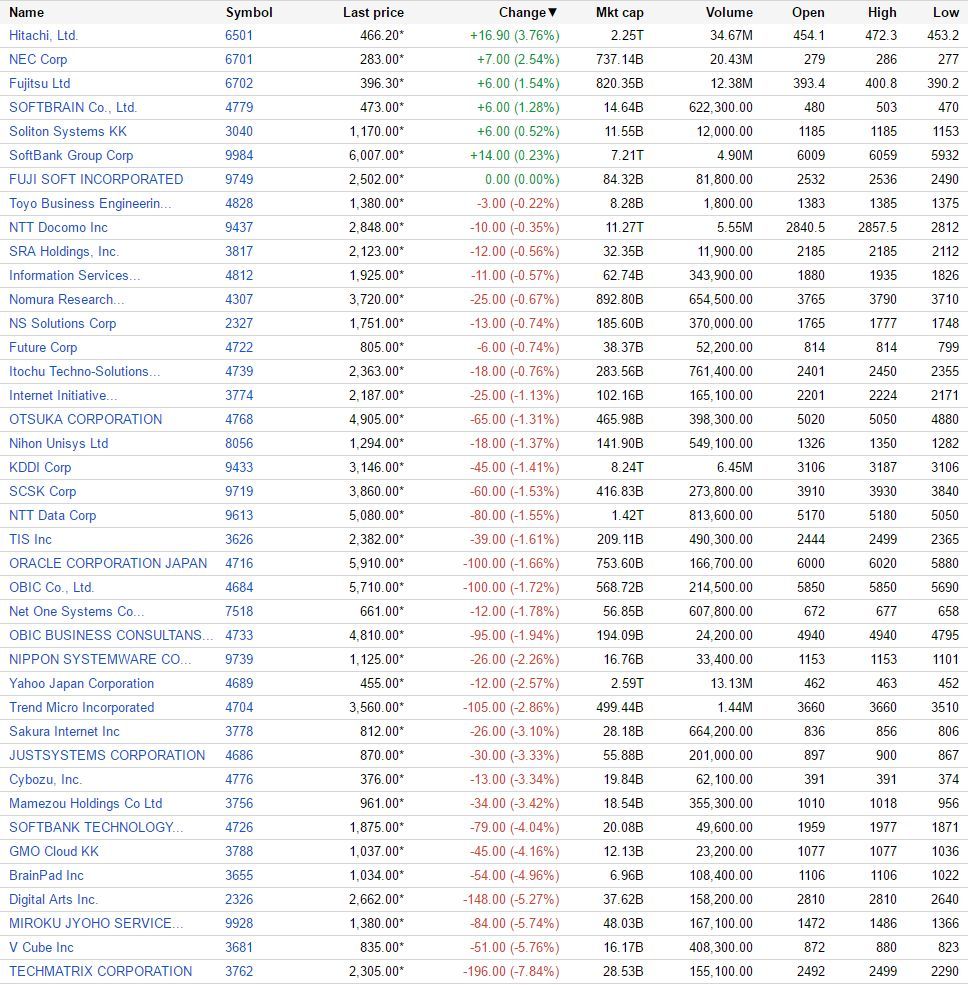Open Digital Arts Inc. link
968x985 pixels.
point(53,900)
